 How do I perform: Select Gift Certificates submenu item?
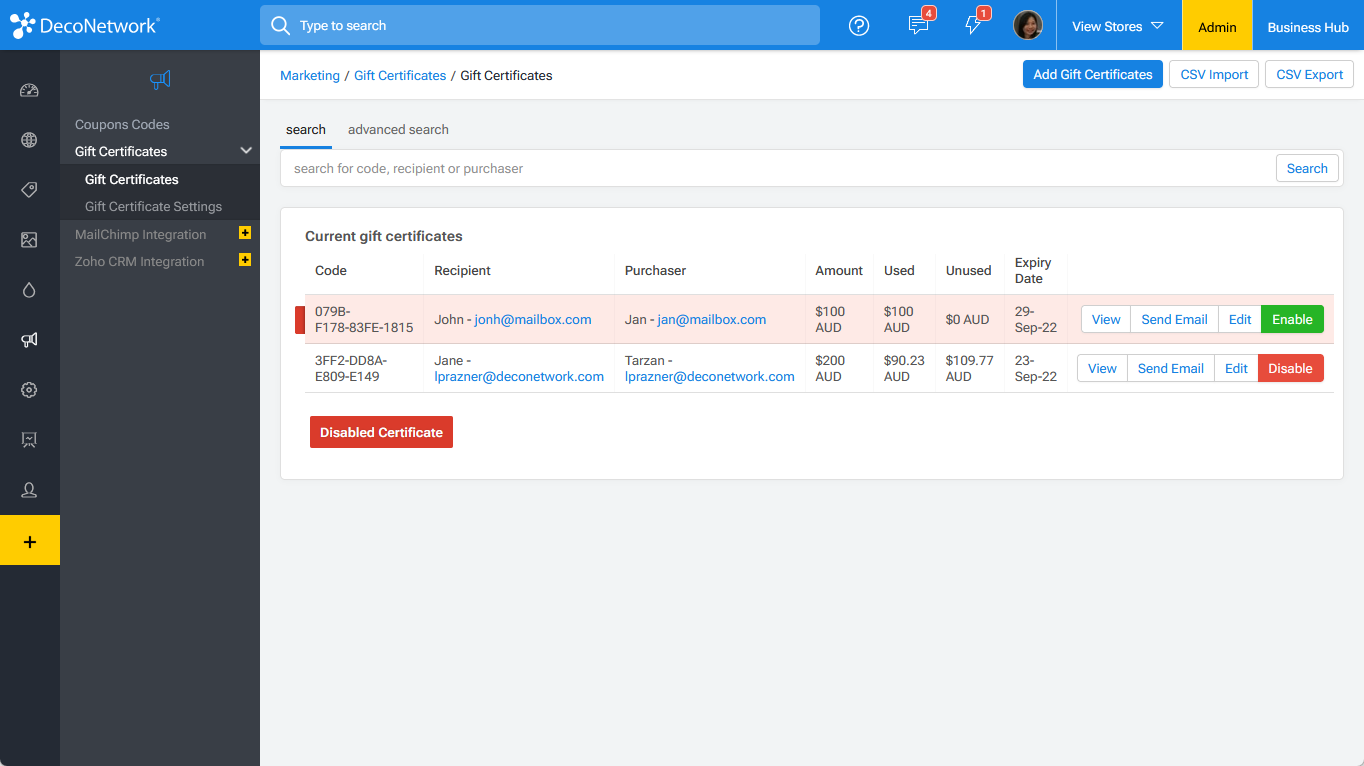(x=132, y=179)
